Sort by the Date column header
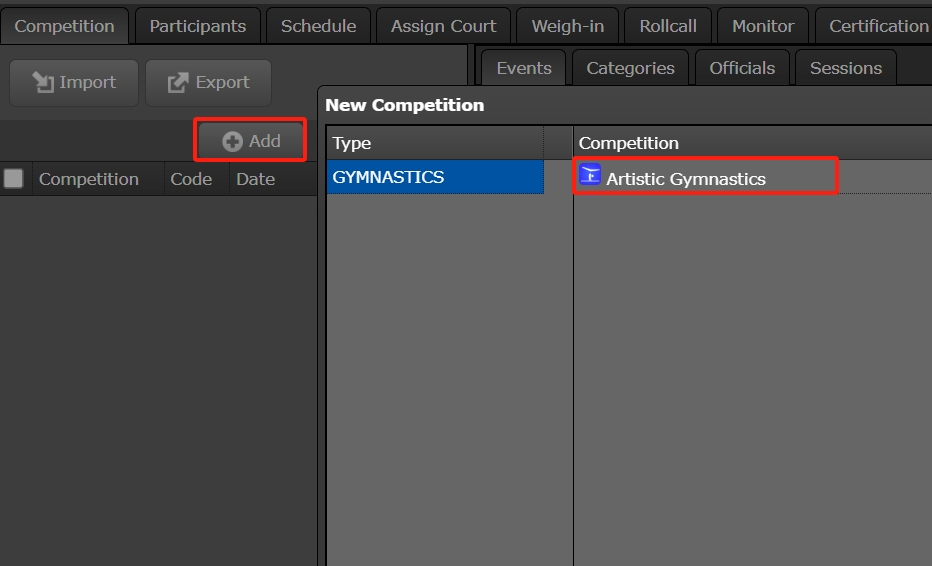932x566 pixels. click(255, 179)
